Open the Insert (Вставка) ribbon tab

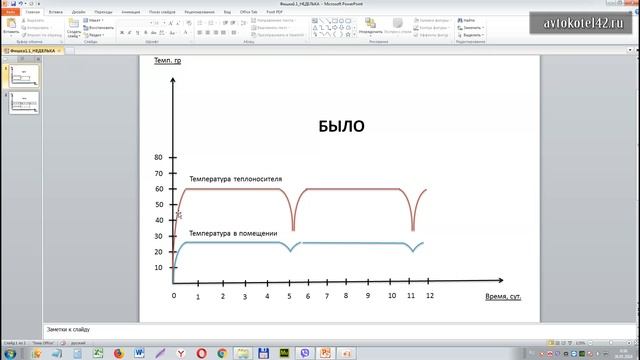point(56,12)
